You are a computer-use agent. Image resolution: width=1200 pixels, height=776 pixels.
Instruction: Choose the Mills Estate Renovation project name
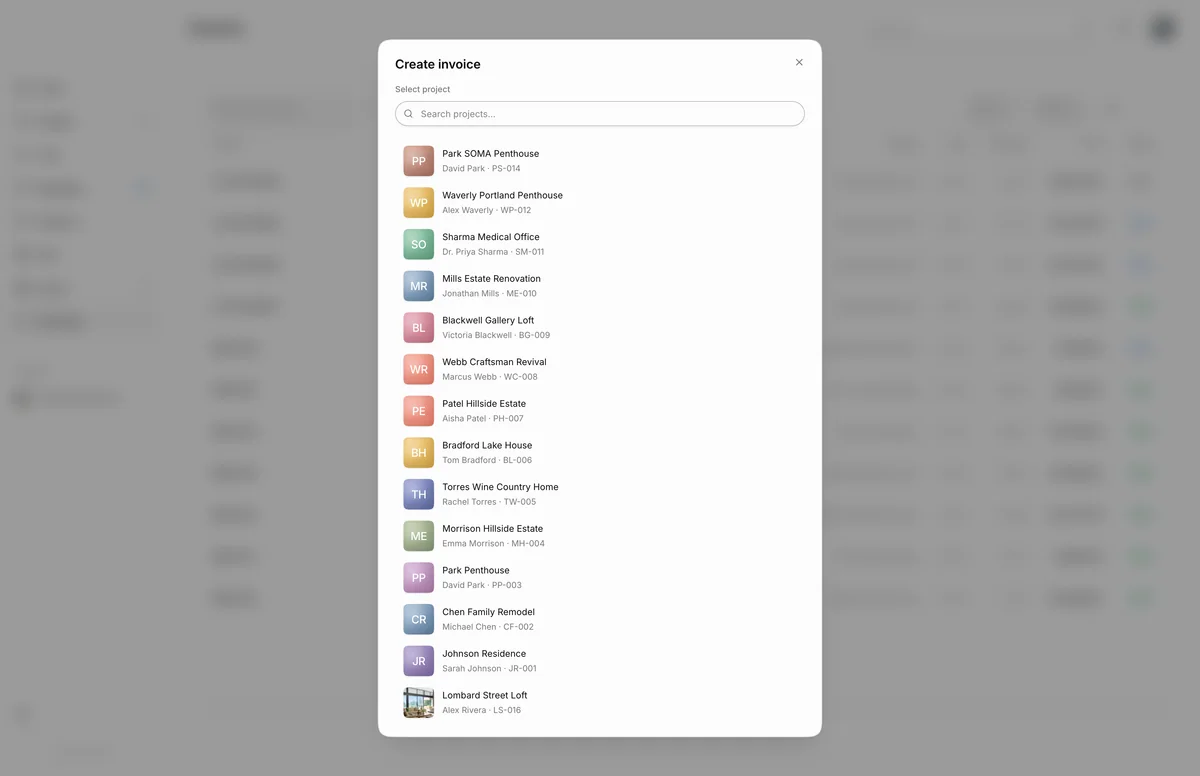(492, 279)
